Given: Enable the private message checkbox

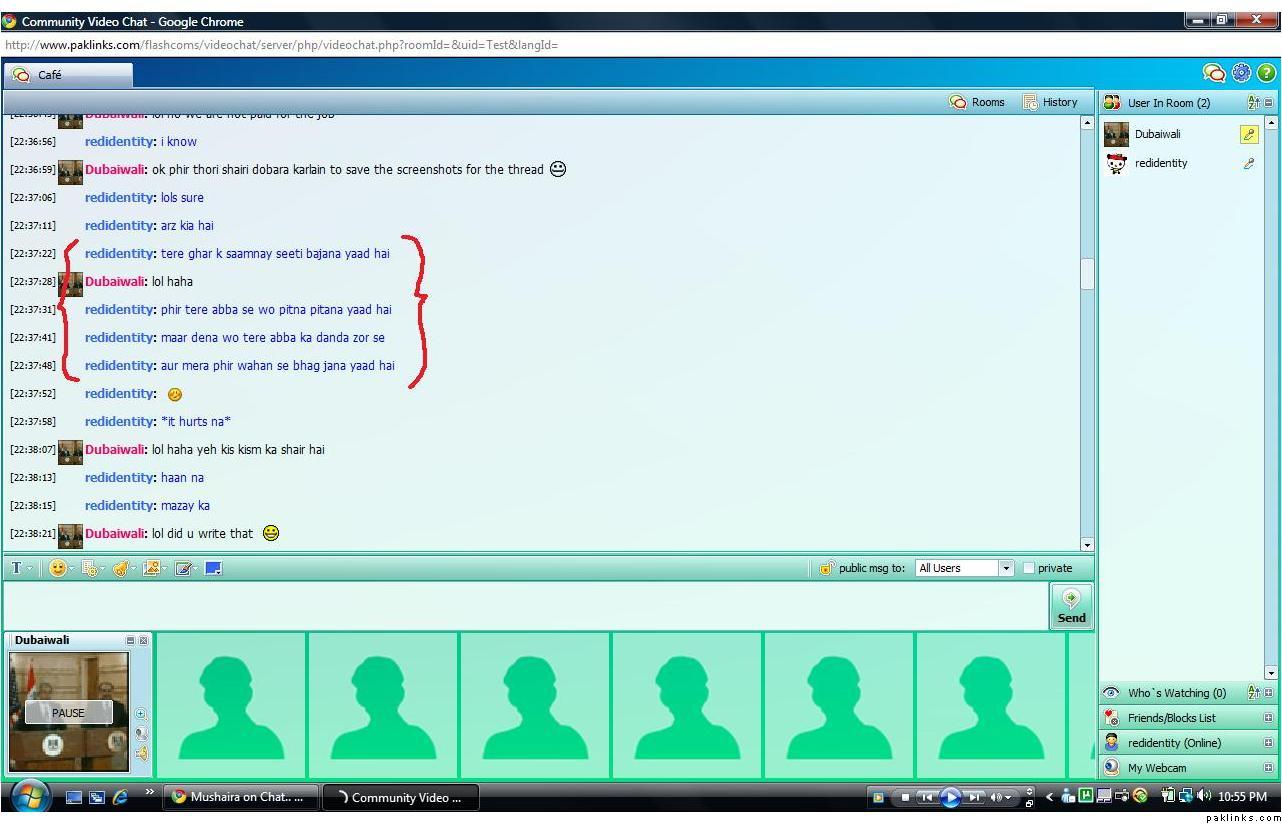Looking at the screenshot, I should tap(1029, 568).
